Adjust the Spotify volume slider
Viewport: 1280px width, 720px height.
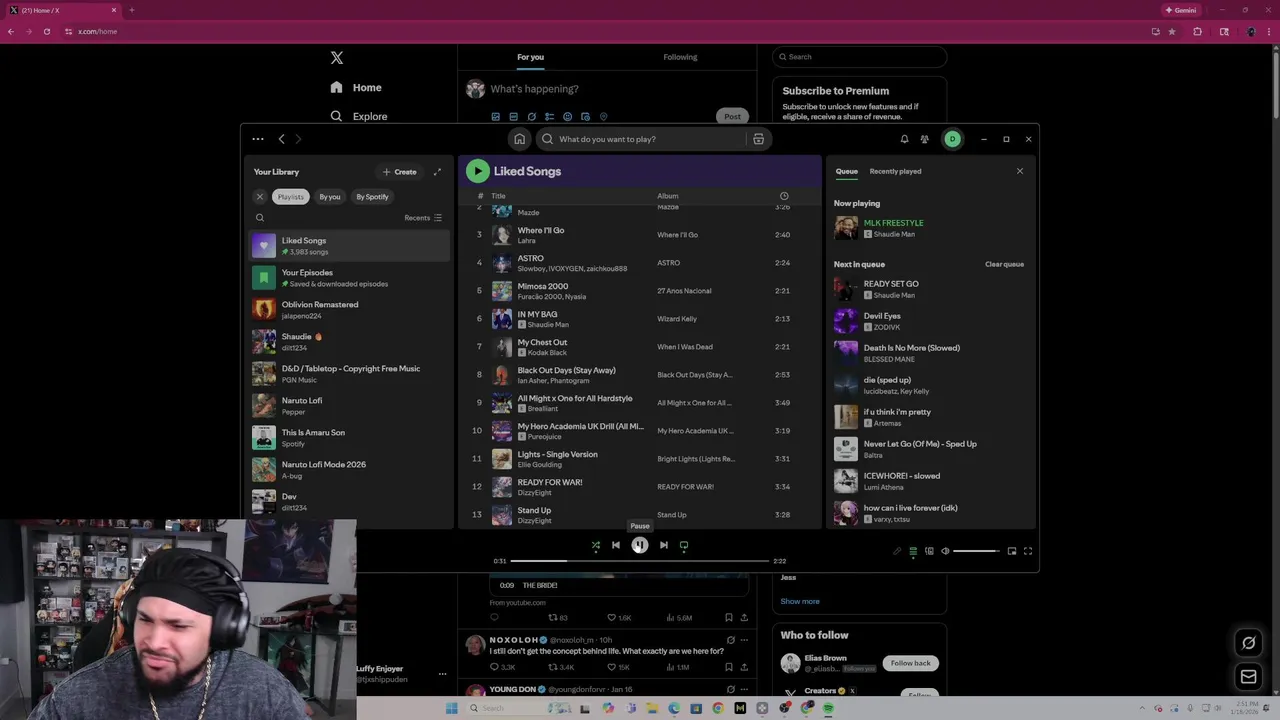coord(976,551)
